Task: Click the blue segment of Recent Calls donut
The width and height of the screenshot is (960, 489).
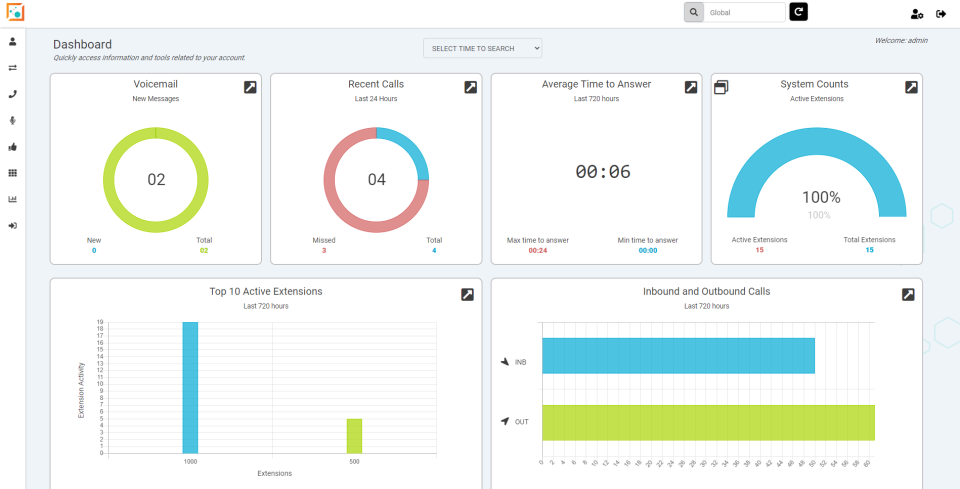Action: point(408,148)
